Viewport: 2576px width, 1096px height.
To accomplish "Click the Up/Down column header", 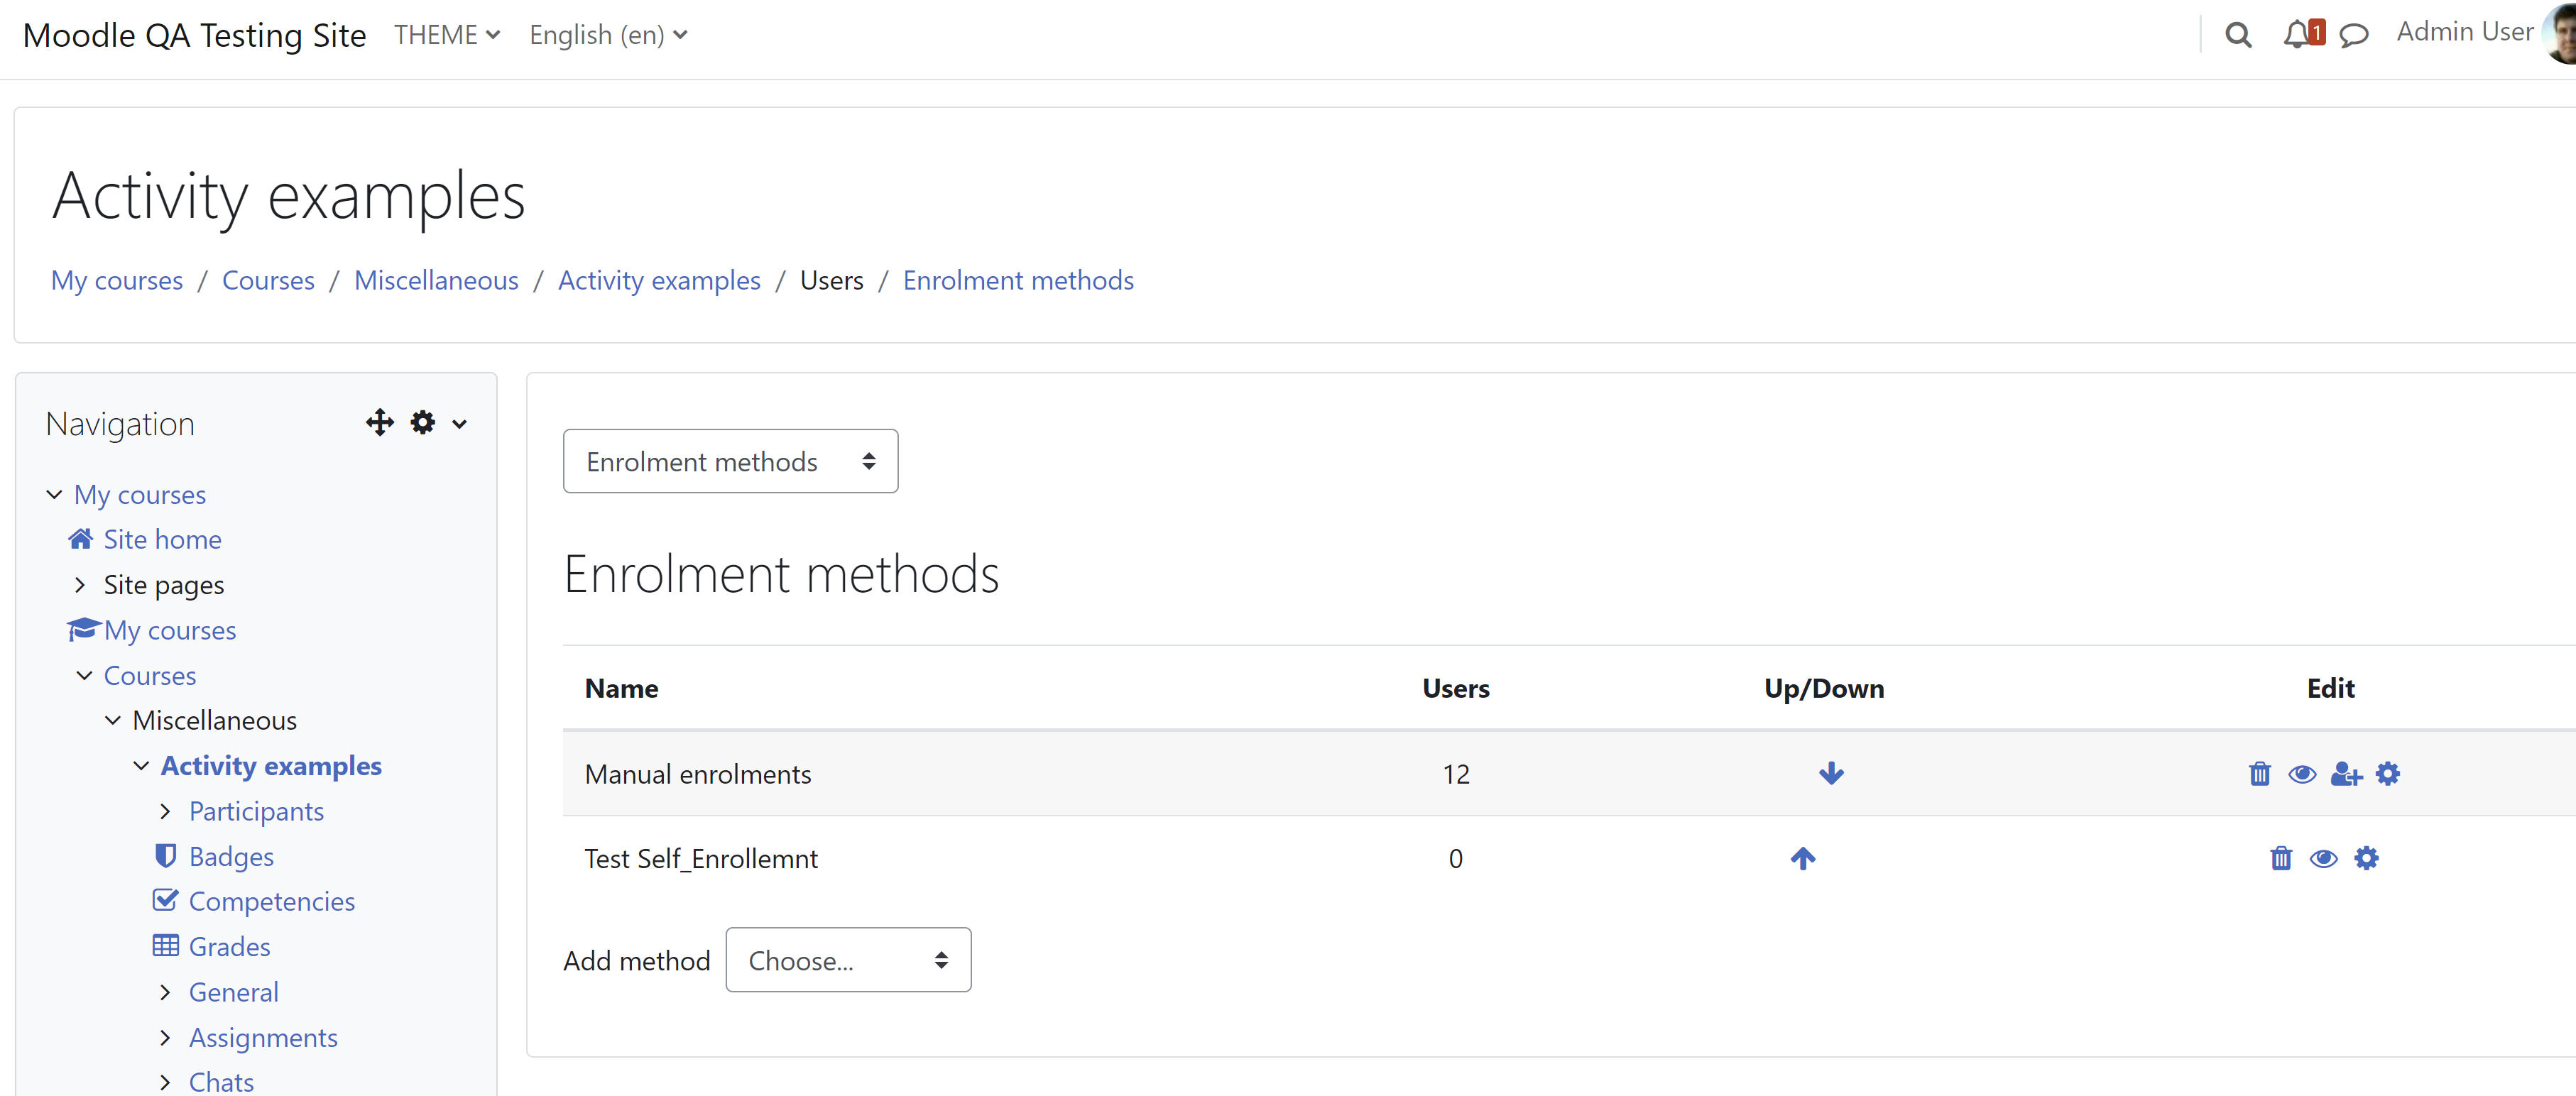I will [1824, 688].
